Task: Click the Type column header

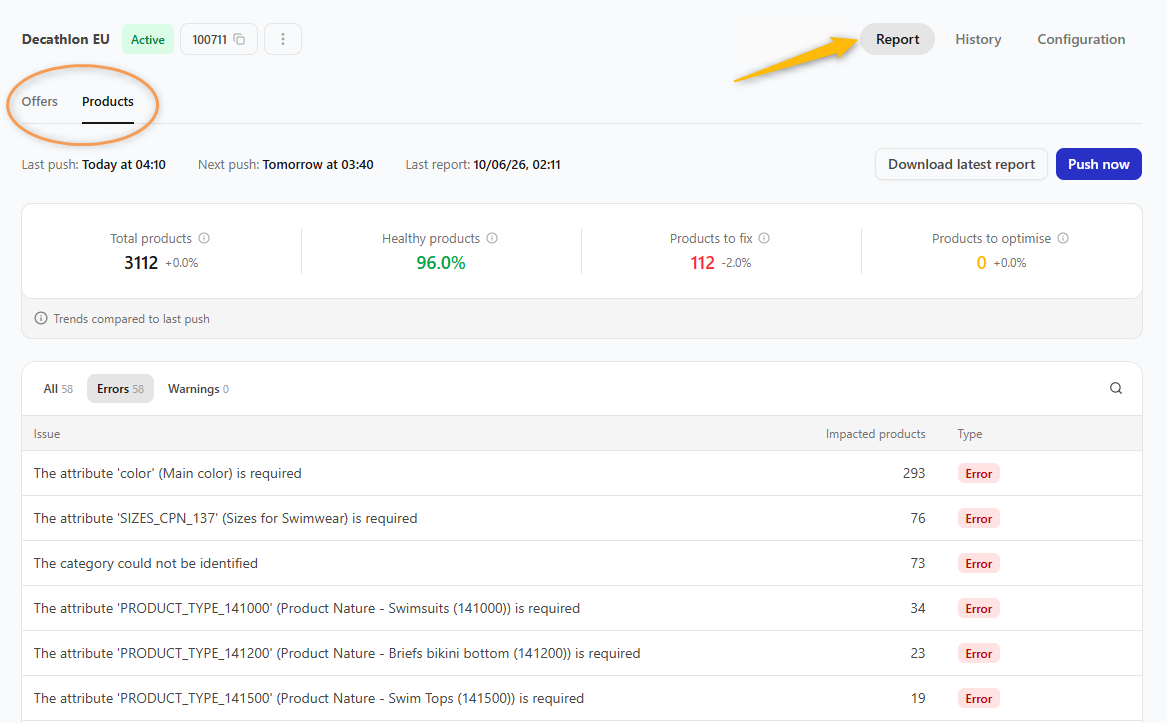Action: click(x=970, y=434)
